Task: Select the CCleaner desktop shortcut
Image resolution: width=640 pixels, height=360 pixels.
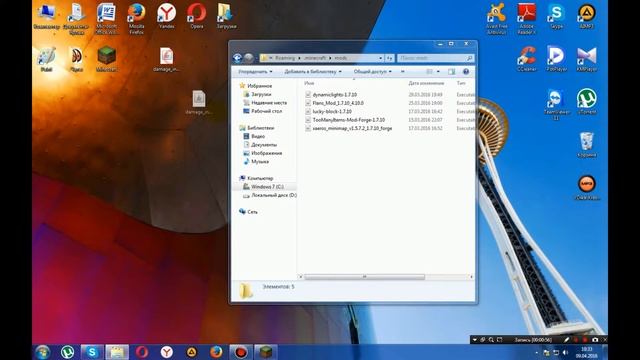Action: coord(527,58)
